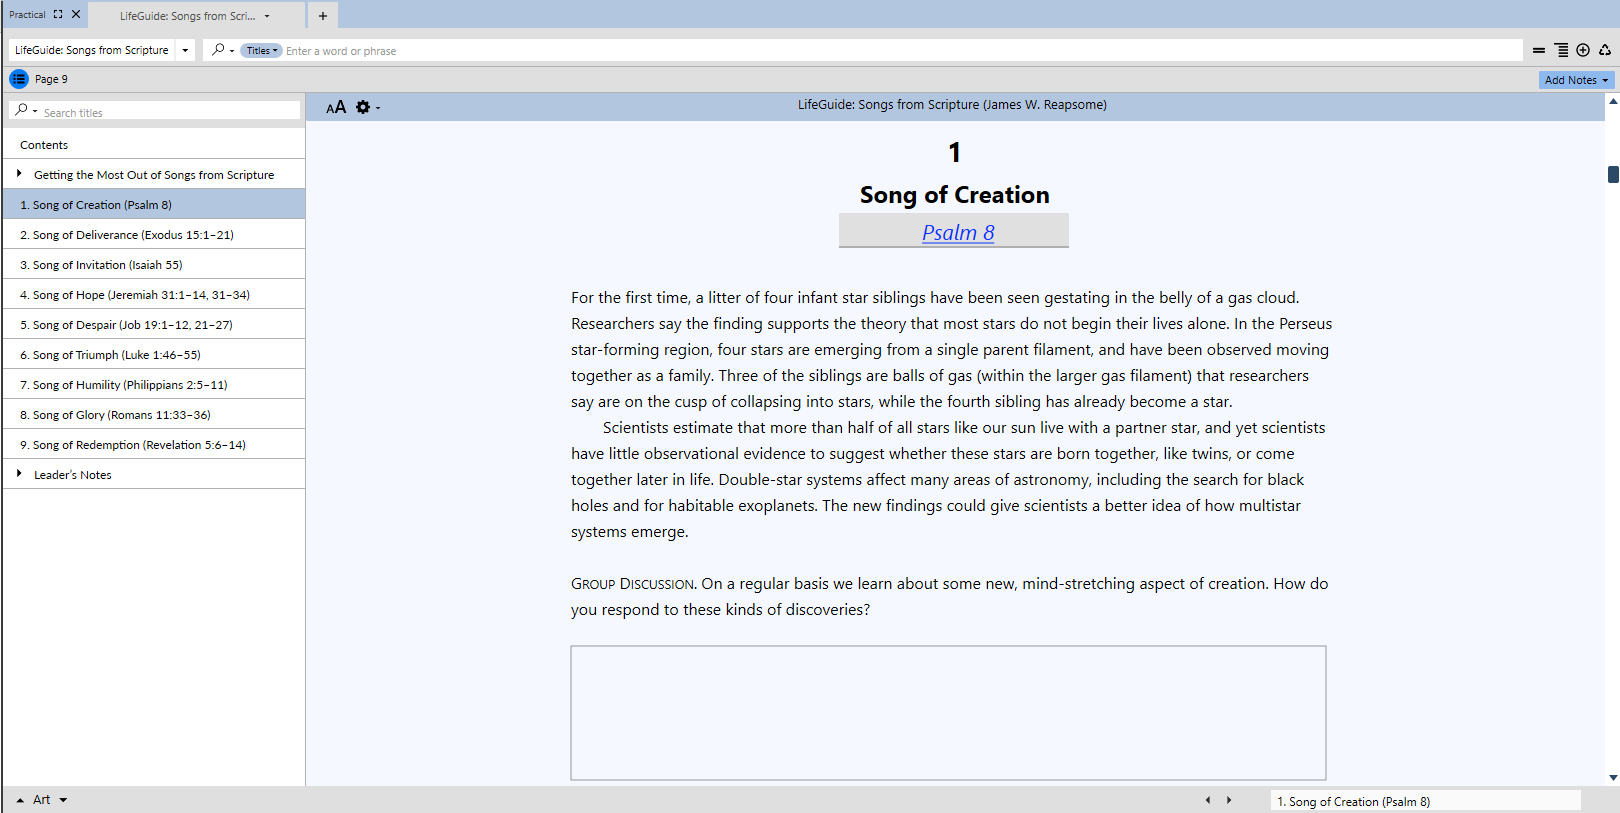This screenshot has width=1620, height=813.
Task: Open the Titles search scope dropdown
Action: point(262,51)
